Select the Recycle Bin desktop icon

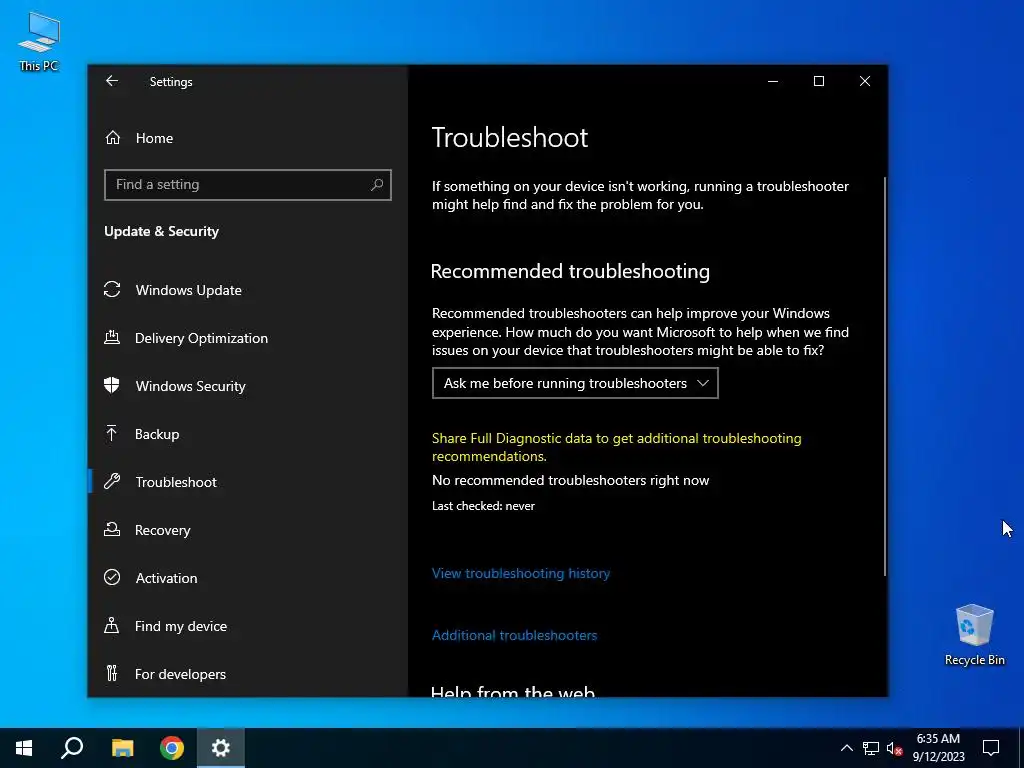[x=974, y=635]
